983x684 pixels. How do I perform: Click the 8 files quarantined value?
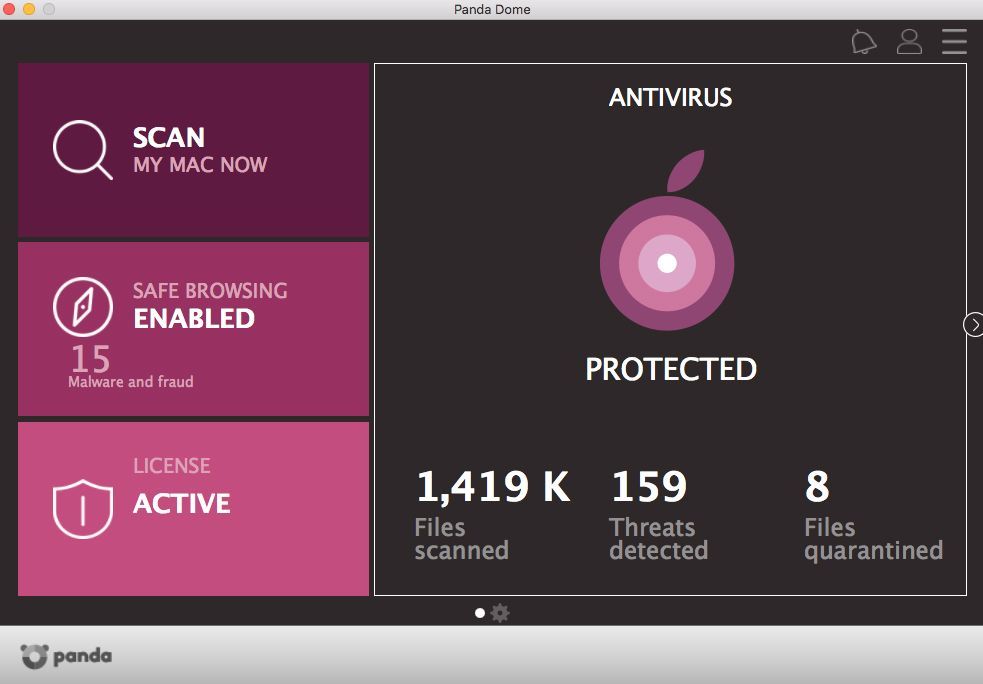tap(817, 486)
